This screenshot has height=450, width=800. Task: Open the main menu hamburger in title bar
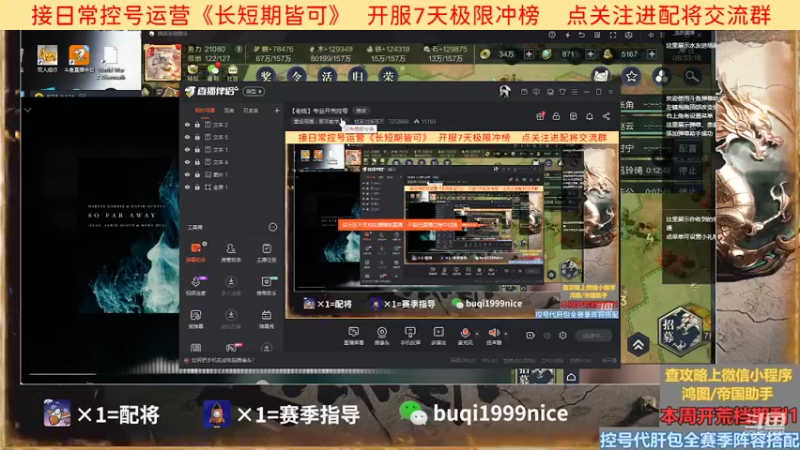pyautogui.click(x=574, y=92)
